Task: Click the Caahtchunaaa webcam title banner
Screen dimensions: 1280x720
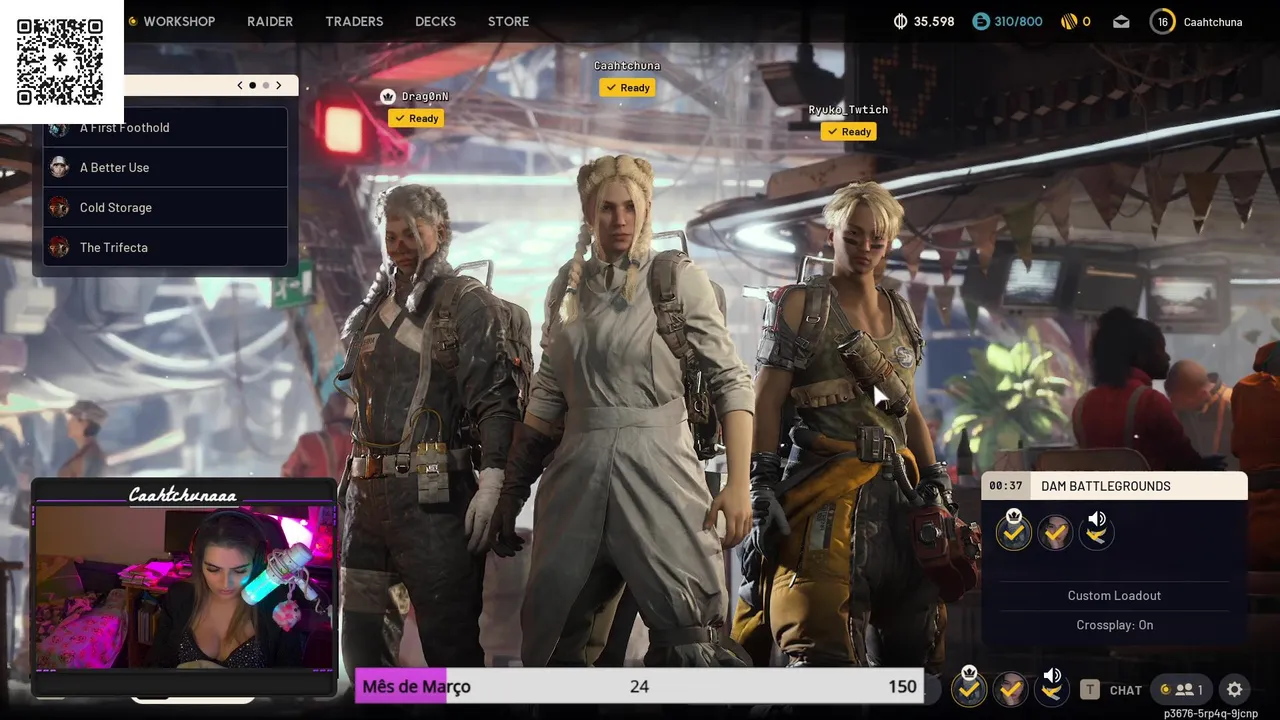Action: tap(183, 494)
